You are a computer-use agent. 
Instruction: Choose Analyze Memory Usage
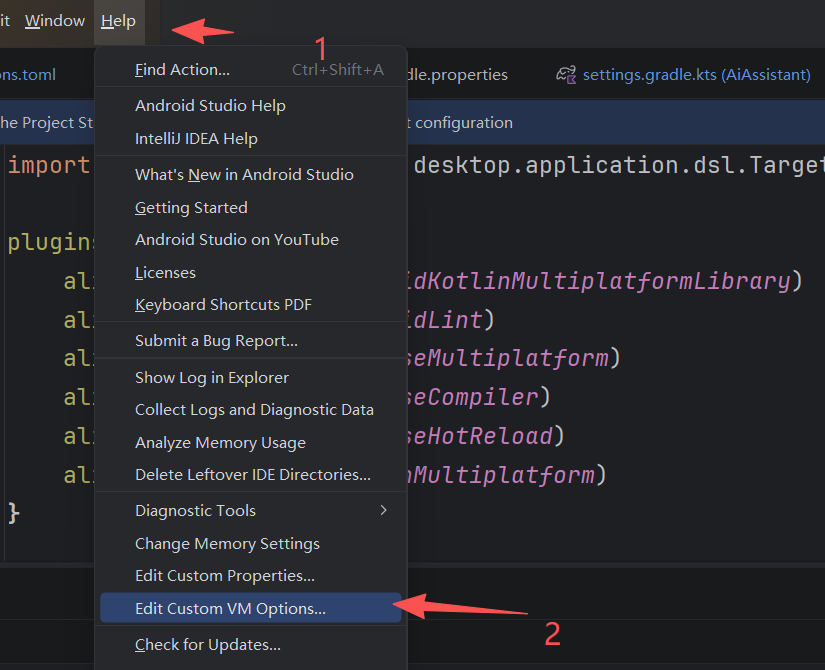251,443
